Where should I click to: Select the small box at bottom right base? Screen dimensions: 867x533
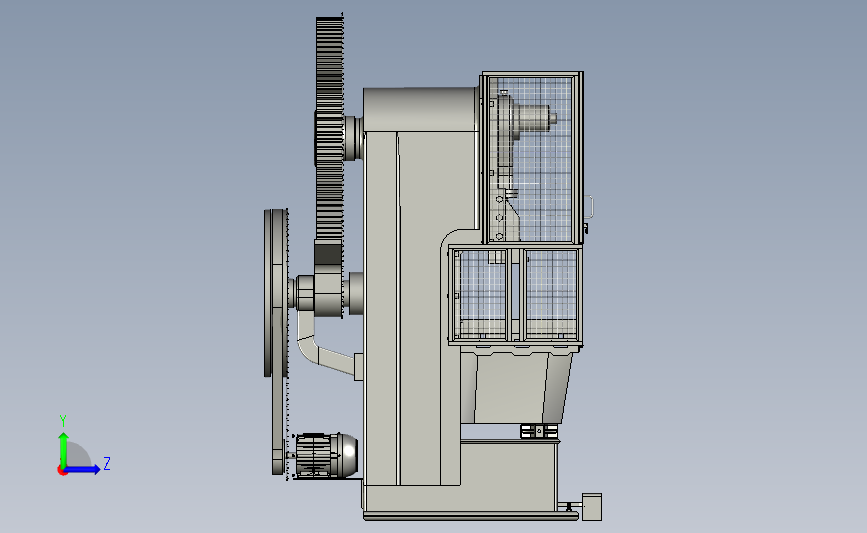click(x=592, y=506)
